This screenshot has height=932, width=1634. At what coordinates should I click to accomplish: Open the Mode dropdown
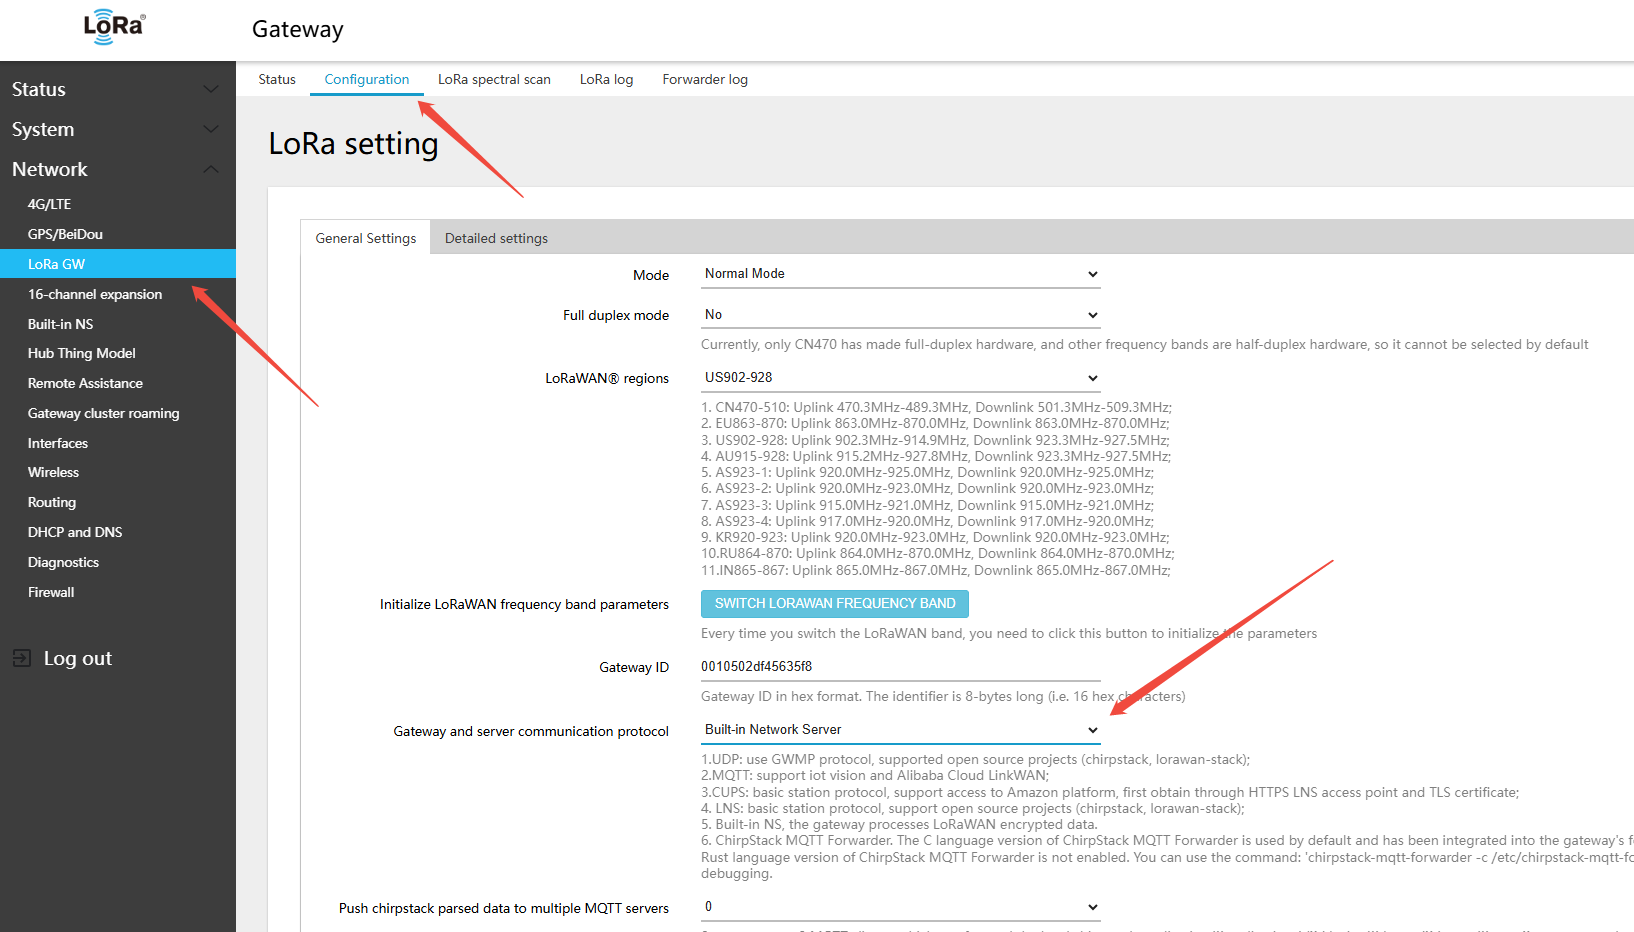900,274
